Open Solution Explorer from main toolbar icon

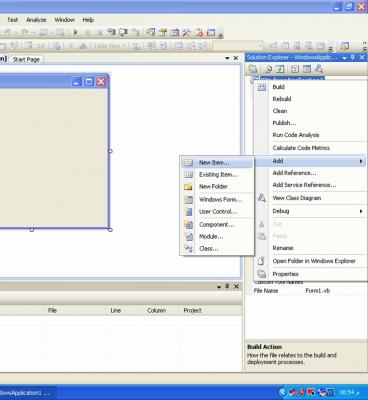151,32
